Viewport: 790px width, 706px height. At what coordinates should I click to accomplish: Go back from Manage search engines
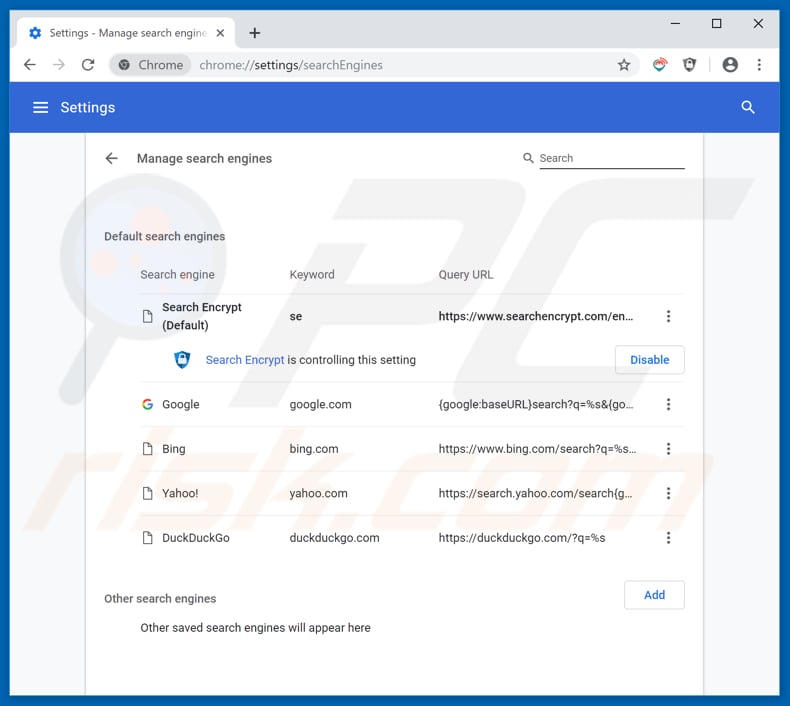(x=111, y=158)
